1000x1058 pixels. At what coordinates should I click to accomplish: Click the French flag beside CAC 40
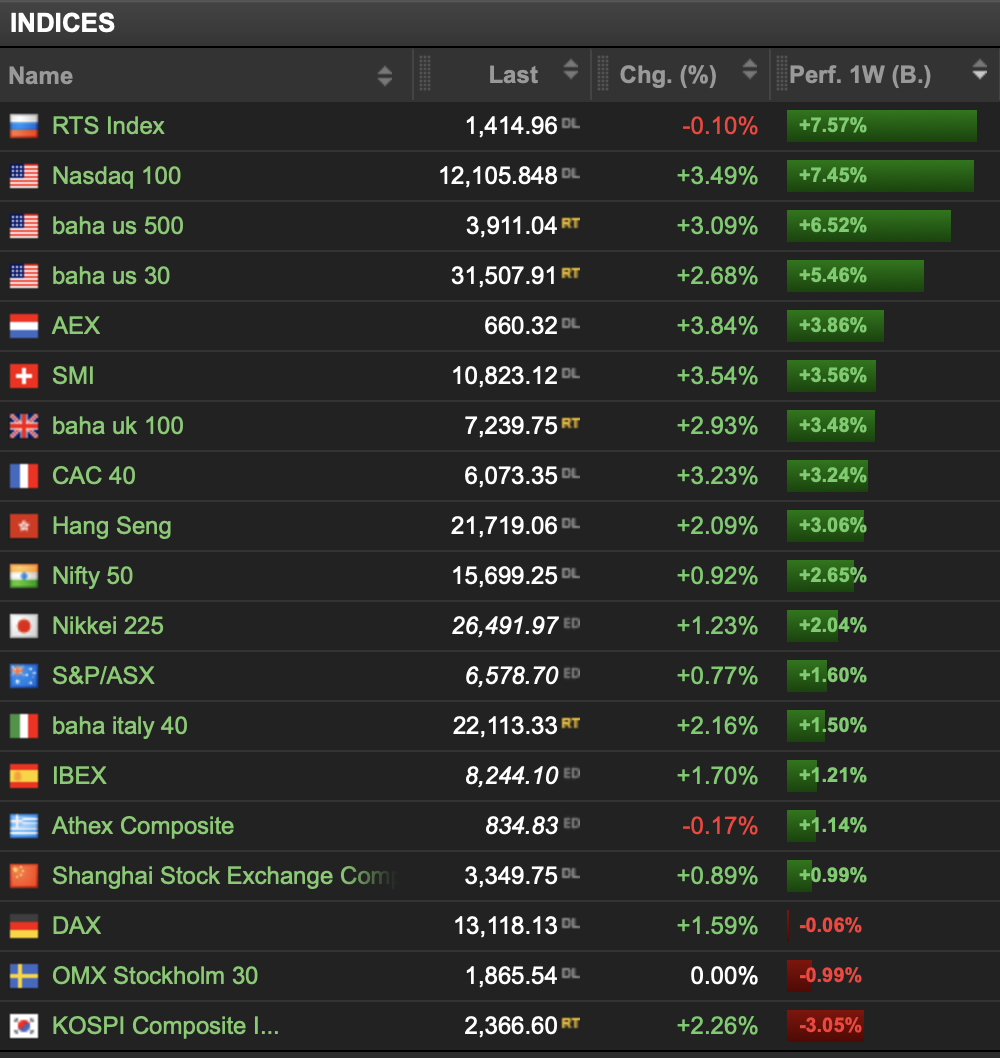[x=24, y=476]
